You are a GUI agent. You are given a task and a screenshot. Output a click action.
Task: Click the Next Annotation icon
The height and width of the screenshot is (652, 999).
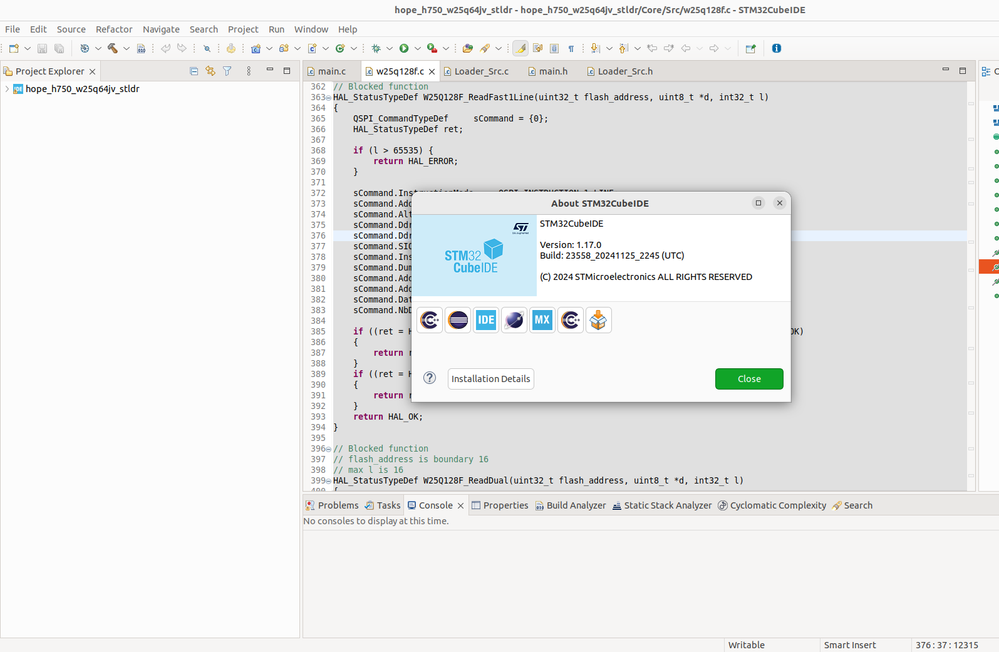point(595,48)
